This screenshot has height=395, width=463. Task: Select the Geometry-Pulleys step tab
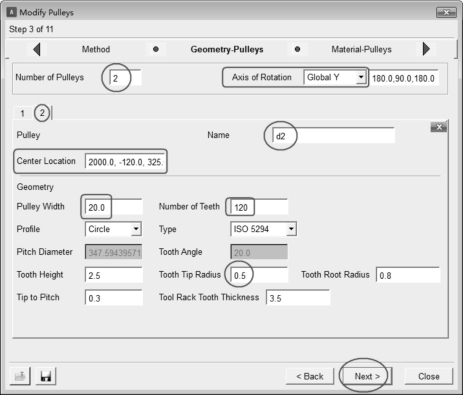click(227, 49)
